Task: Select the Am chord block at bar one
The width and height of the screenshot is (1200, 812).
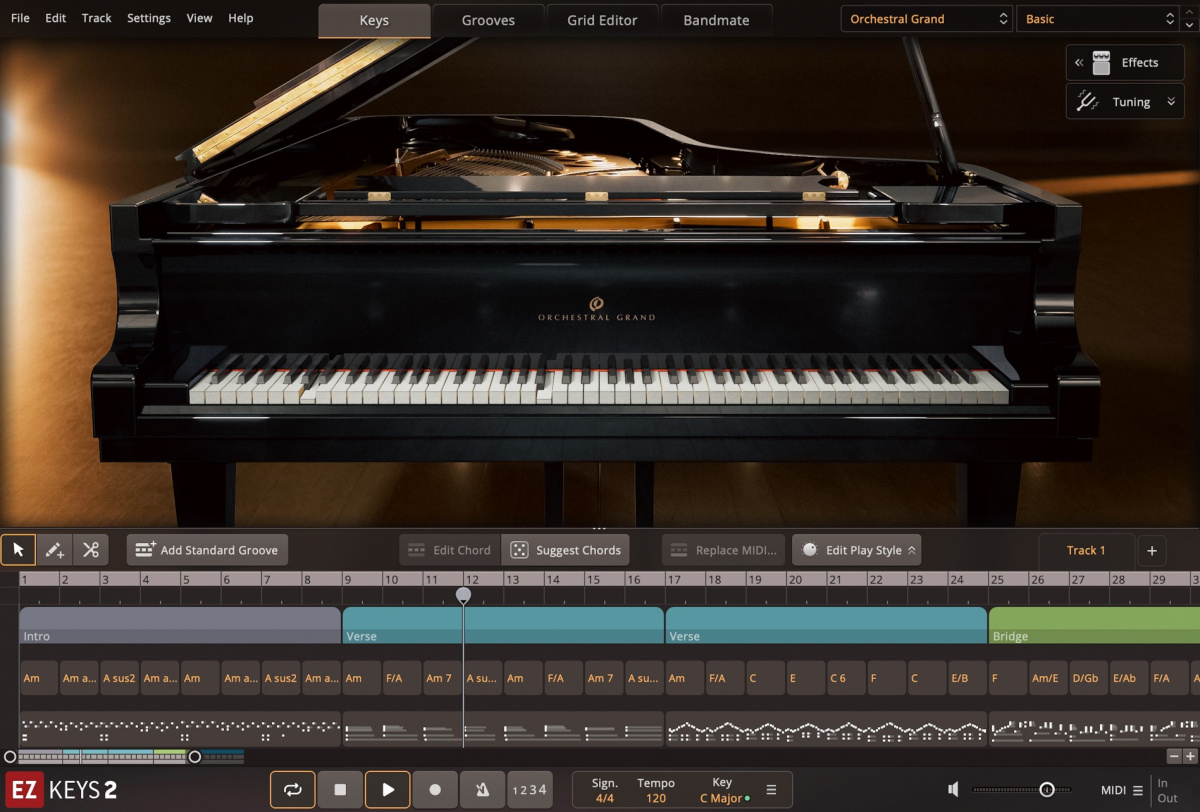Action: click(x=37, y=678)
